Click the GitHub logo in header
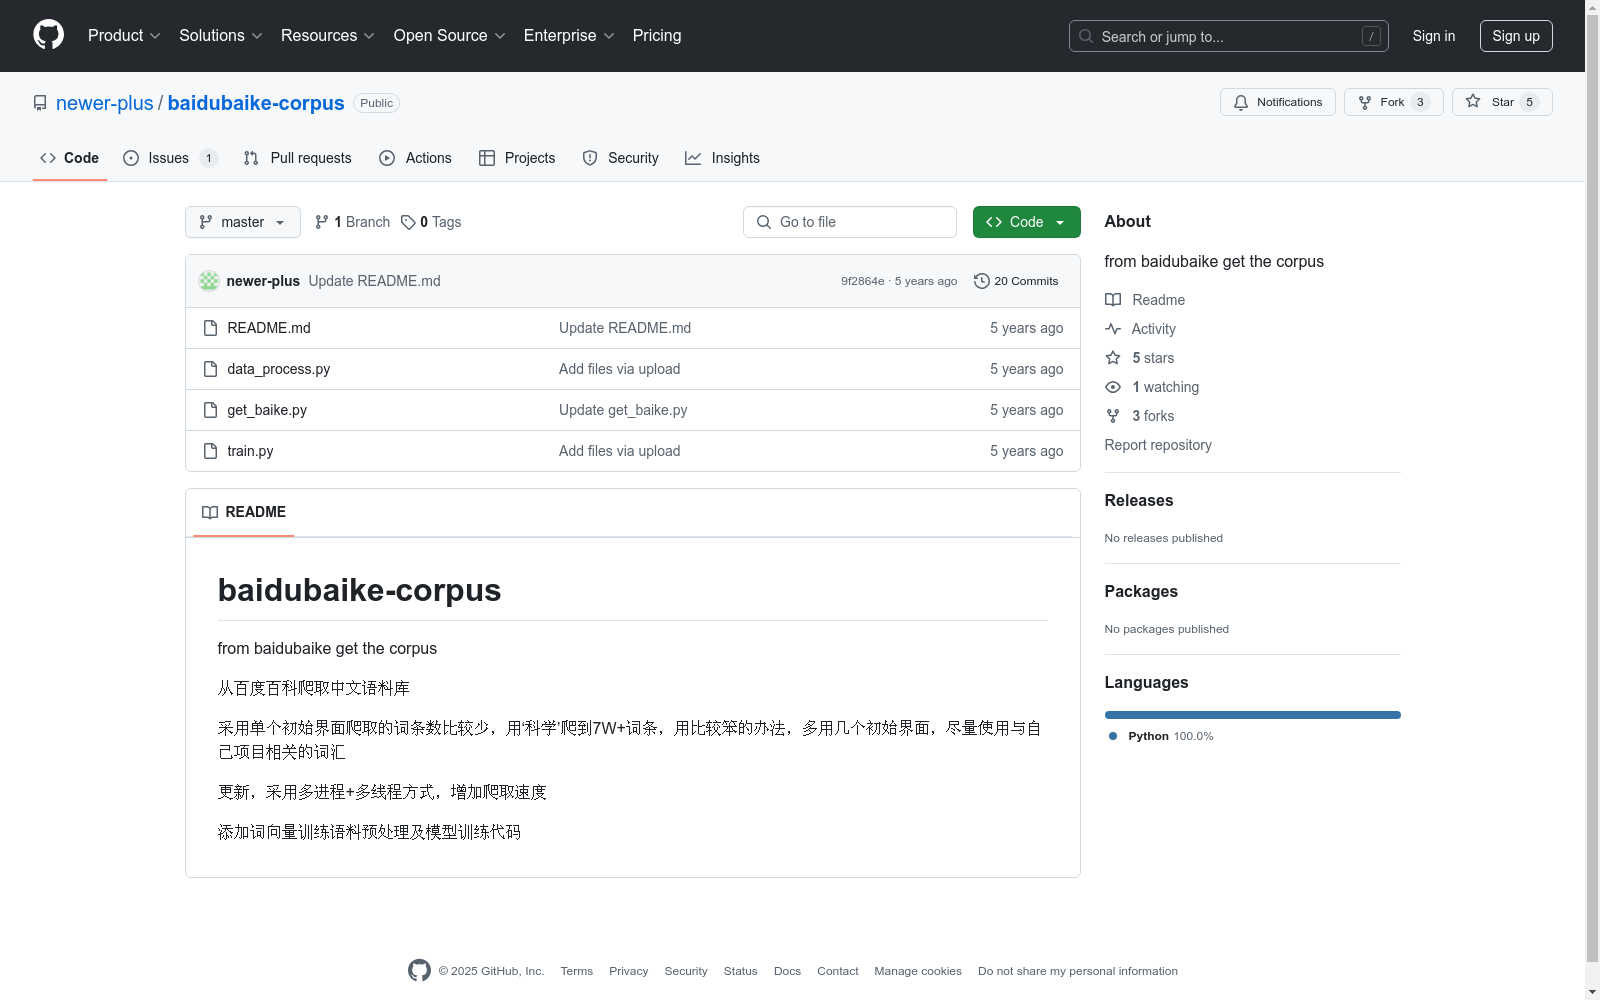 (x=48, y=35)
